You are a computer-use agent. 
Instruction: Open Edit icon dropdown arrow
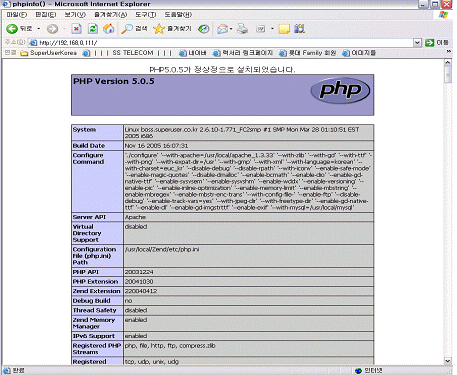click(x=272, y=29)
